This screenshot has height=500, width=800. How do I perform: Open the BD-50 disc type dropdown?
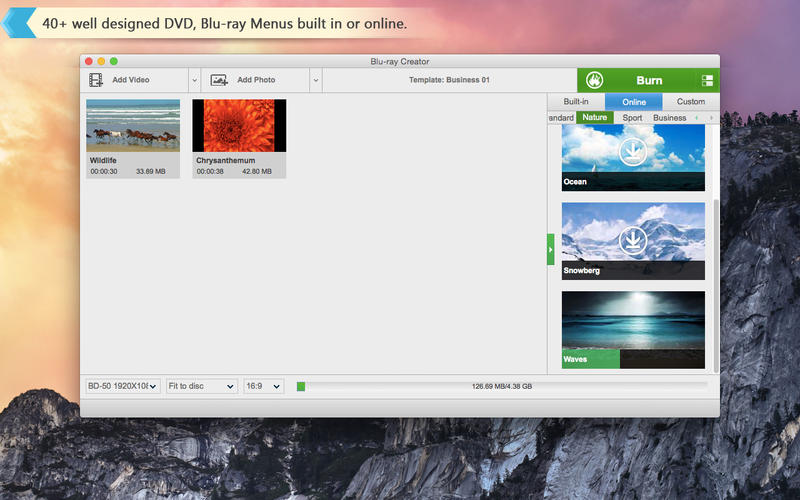(123, 386)
